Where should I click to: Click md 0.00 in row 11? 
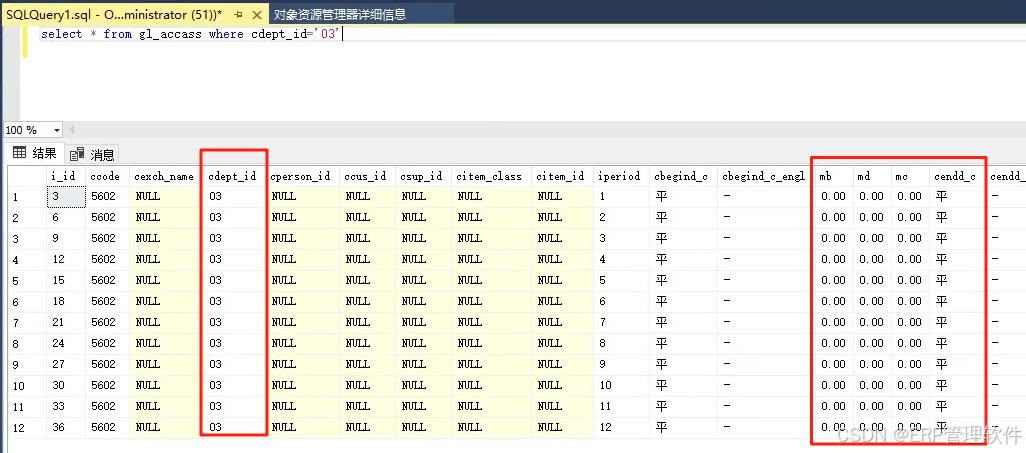point(872,406)
